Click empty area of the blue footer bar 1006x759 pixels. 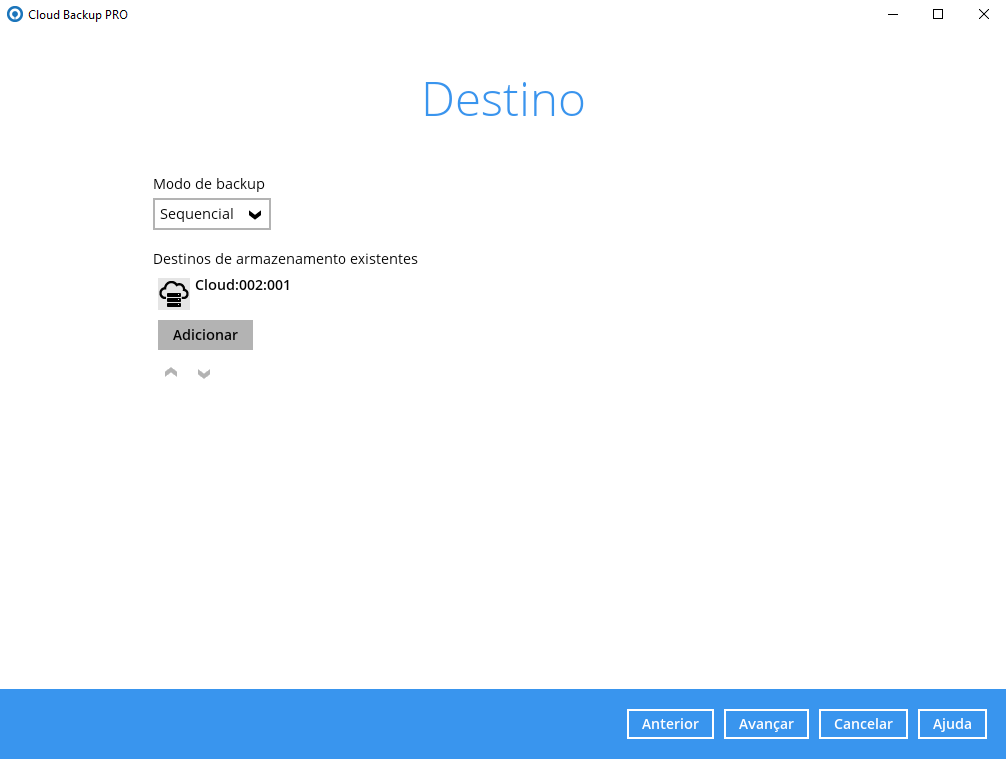300,724
